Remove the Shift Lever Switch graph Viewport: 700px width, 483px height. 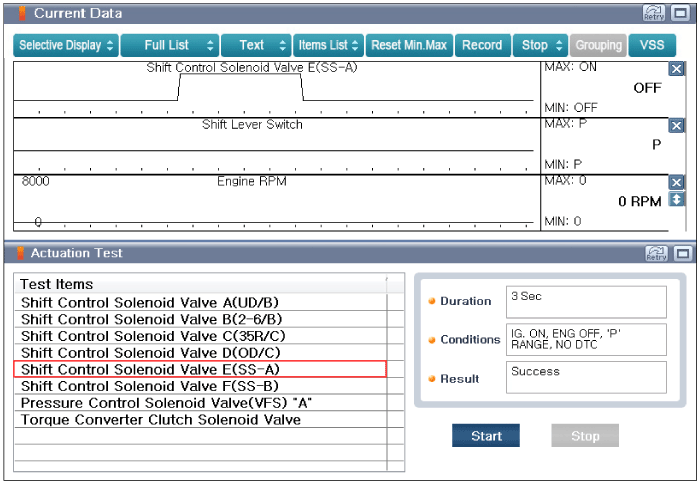point(676,125)
